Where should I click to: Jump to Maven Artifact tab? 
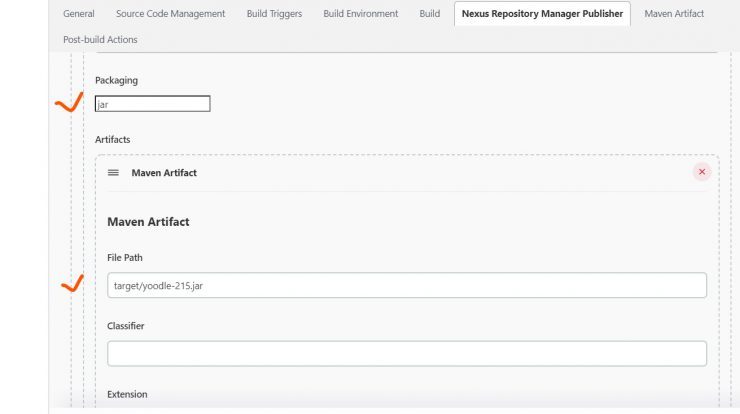674,14
